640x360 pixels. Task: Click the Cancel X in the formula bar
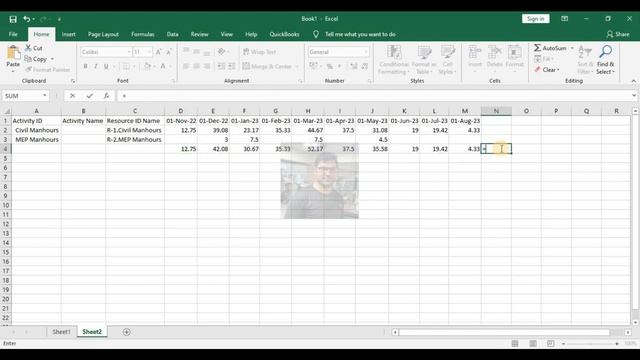(x=72, y=96)
